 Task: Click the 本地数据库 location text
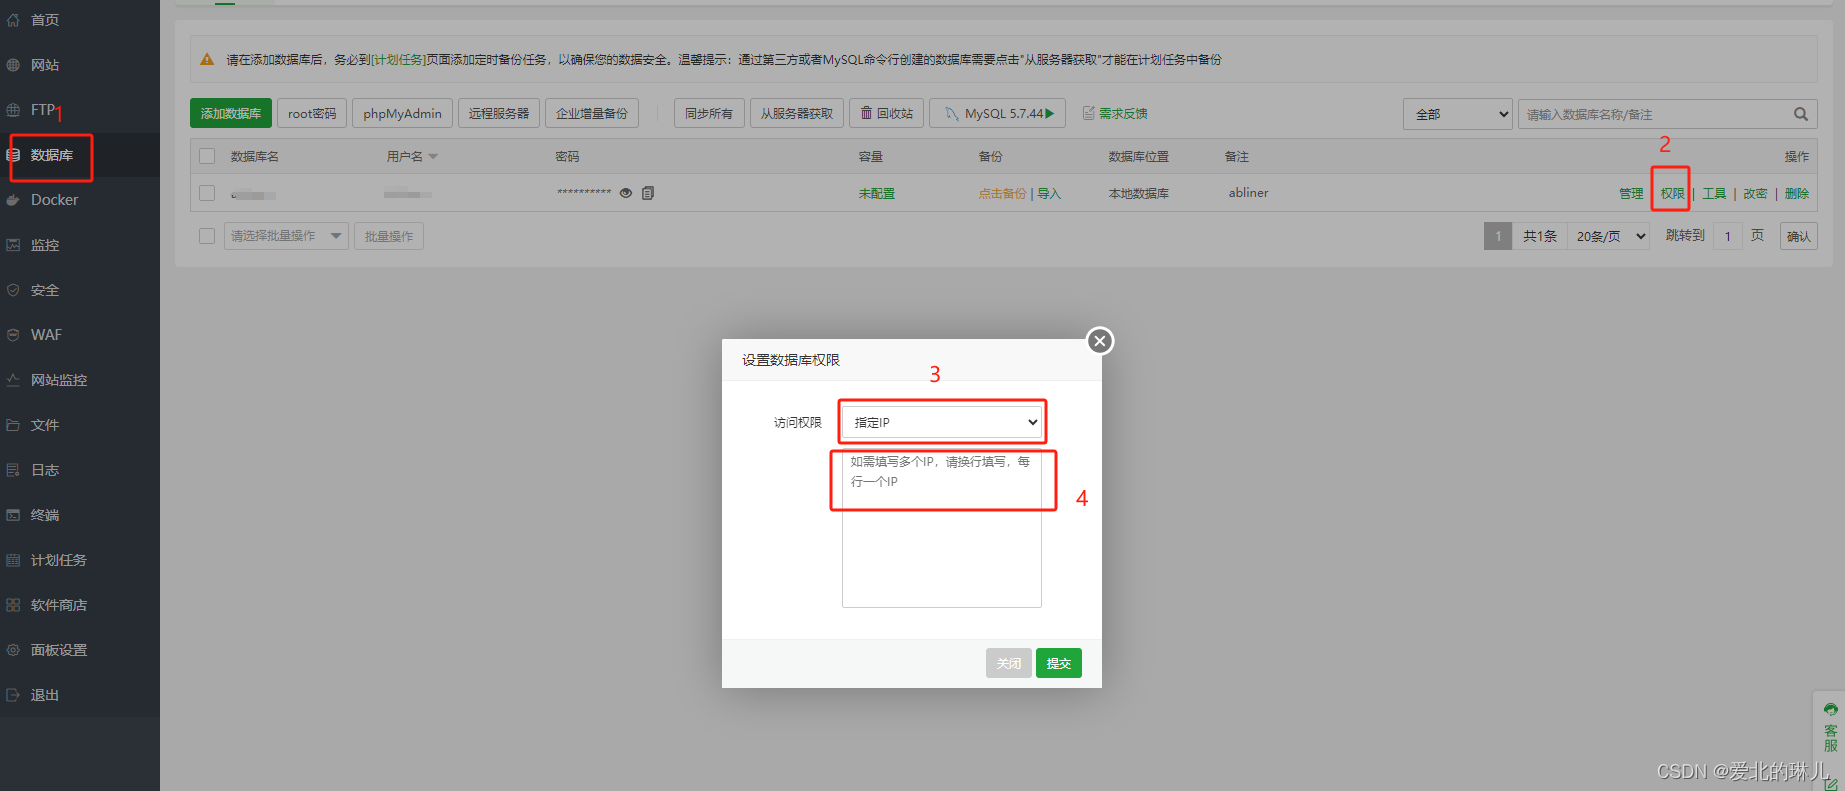pos(1138,193)
